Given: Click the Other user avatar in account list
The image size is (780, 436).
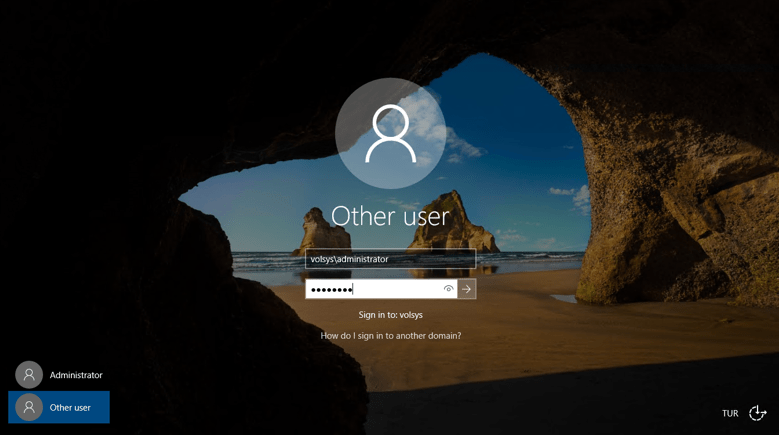Looking at the screenshot, I should click(29, 407).
